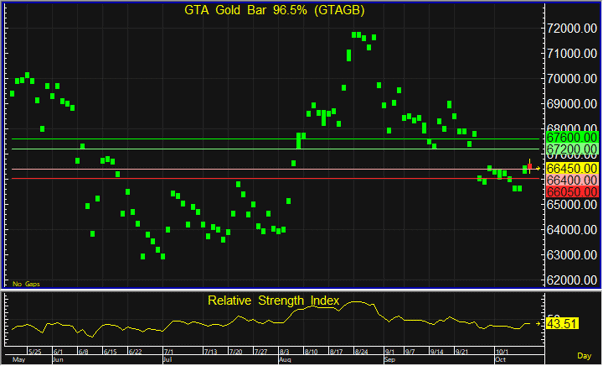The width and height of the screenshot is (603, 366).
Task: Click the Relative Strength Index title
Action: pos(273,300)
